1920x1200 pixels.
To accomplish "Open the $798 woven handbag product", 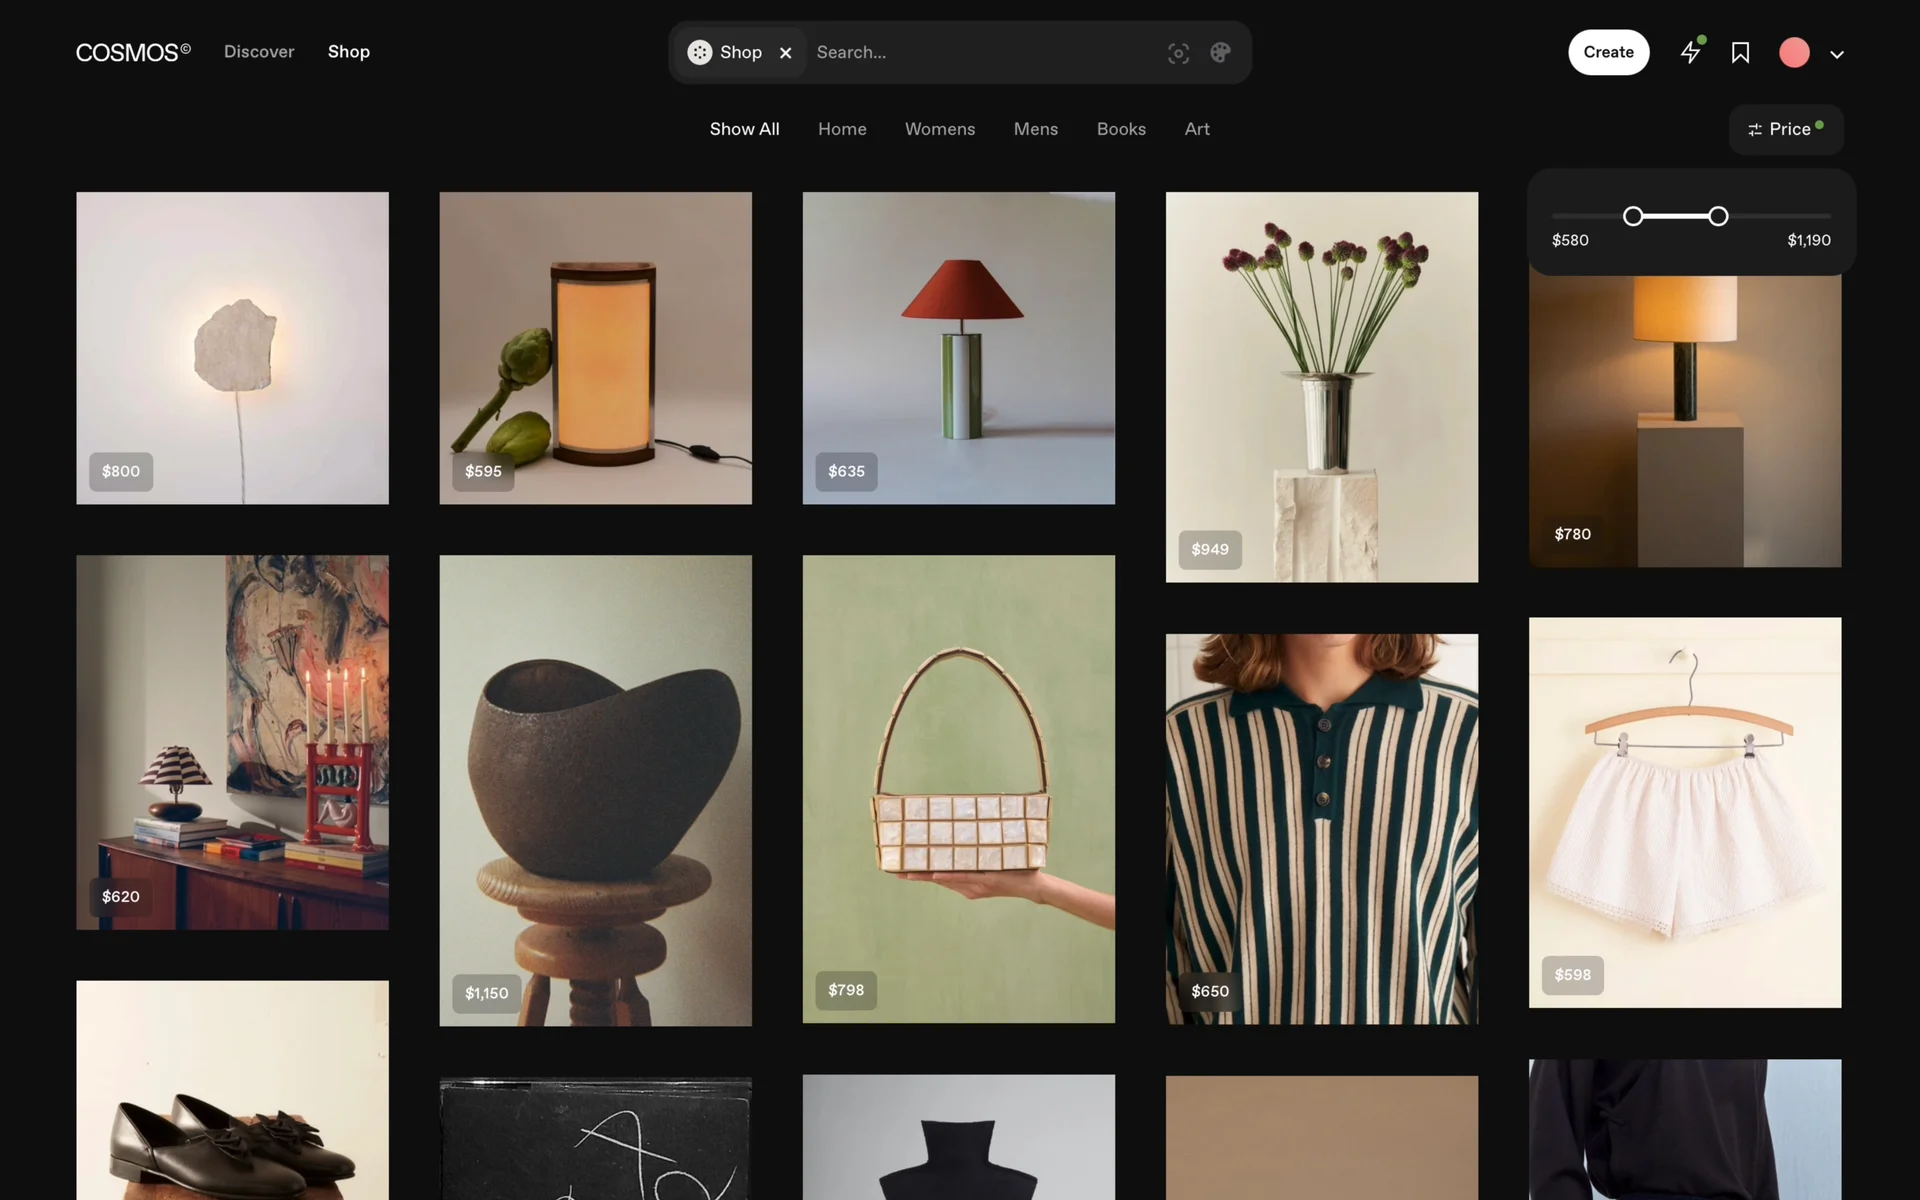I will coord(958,788).
